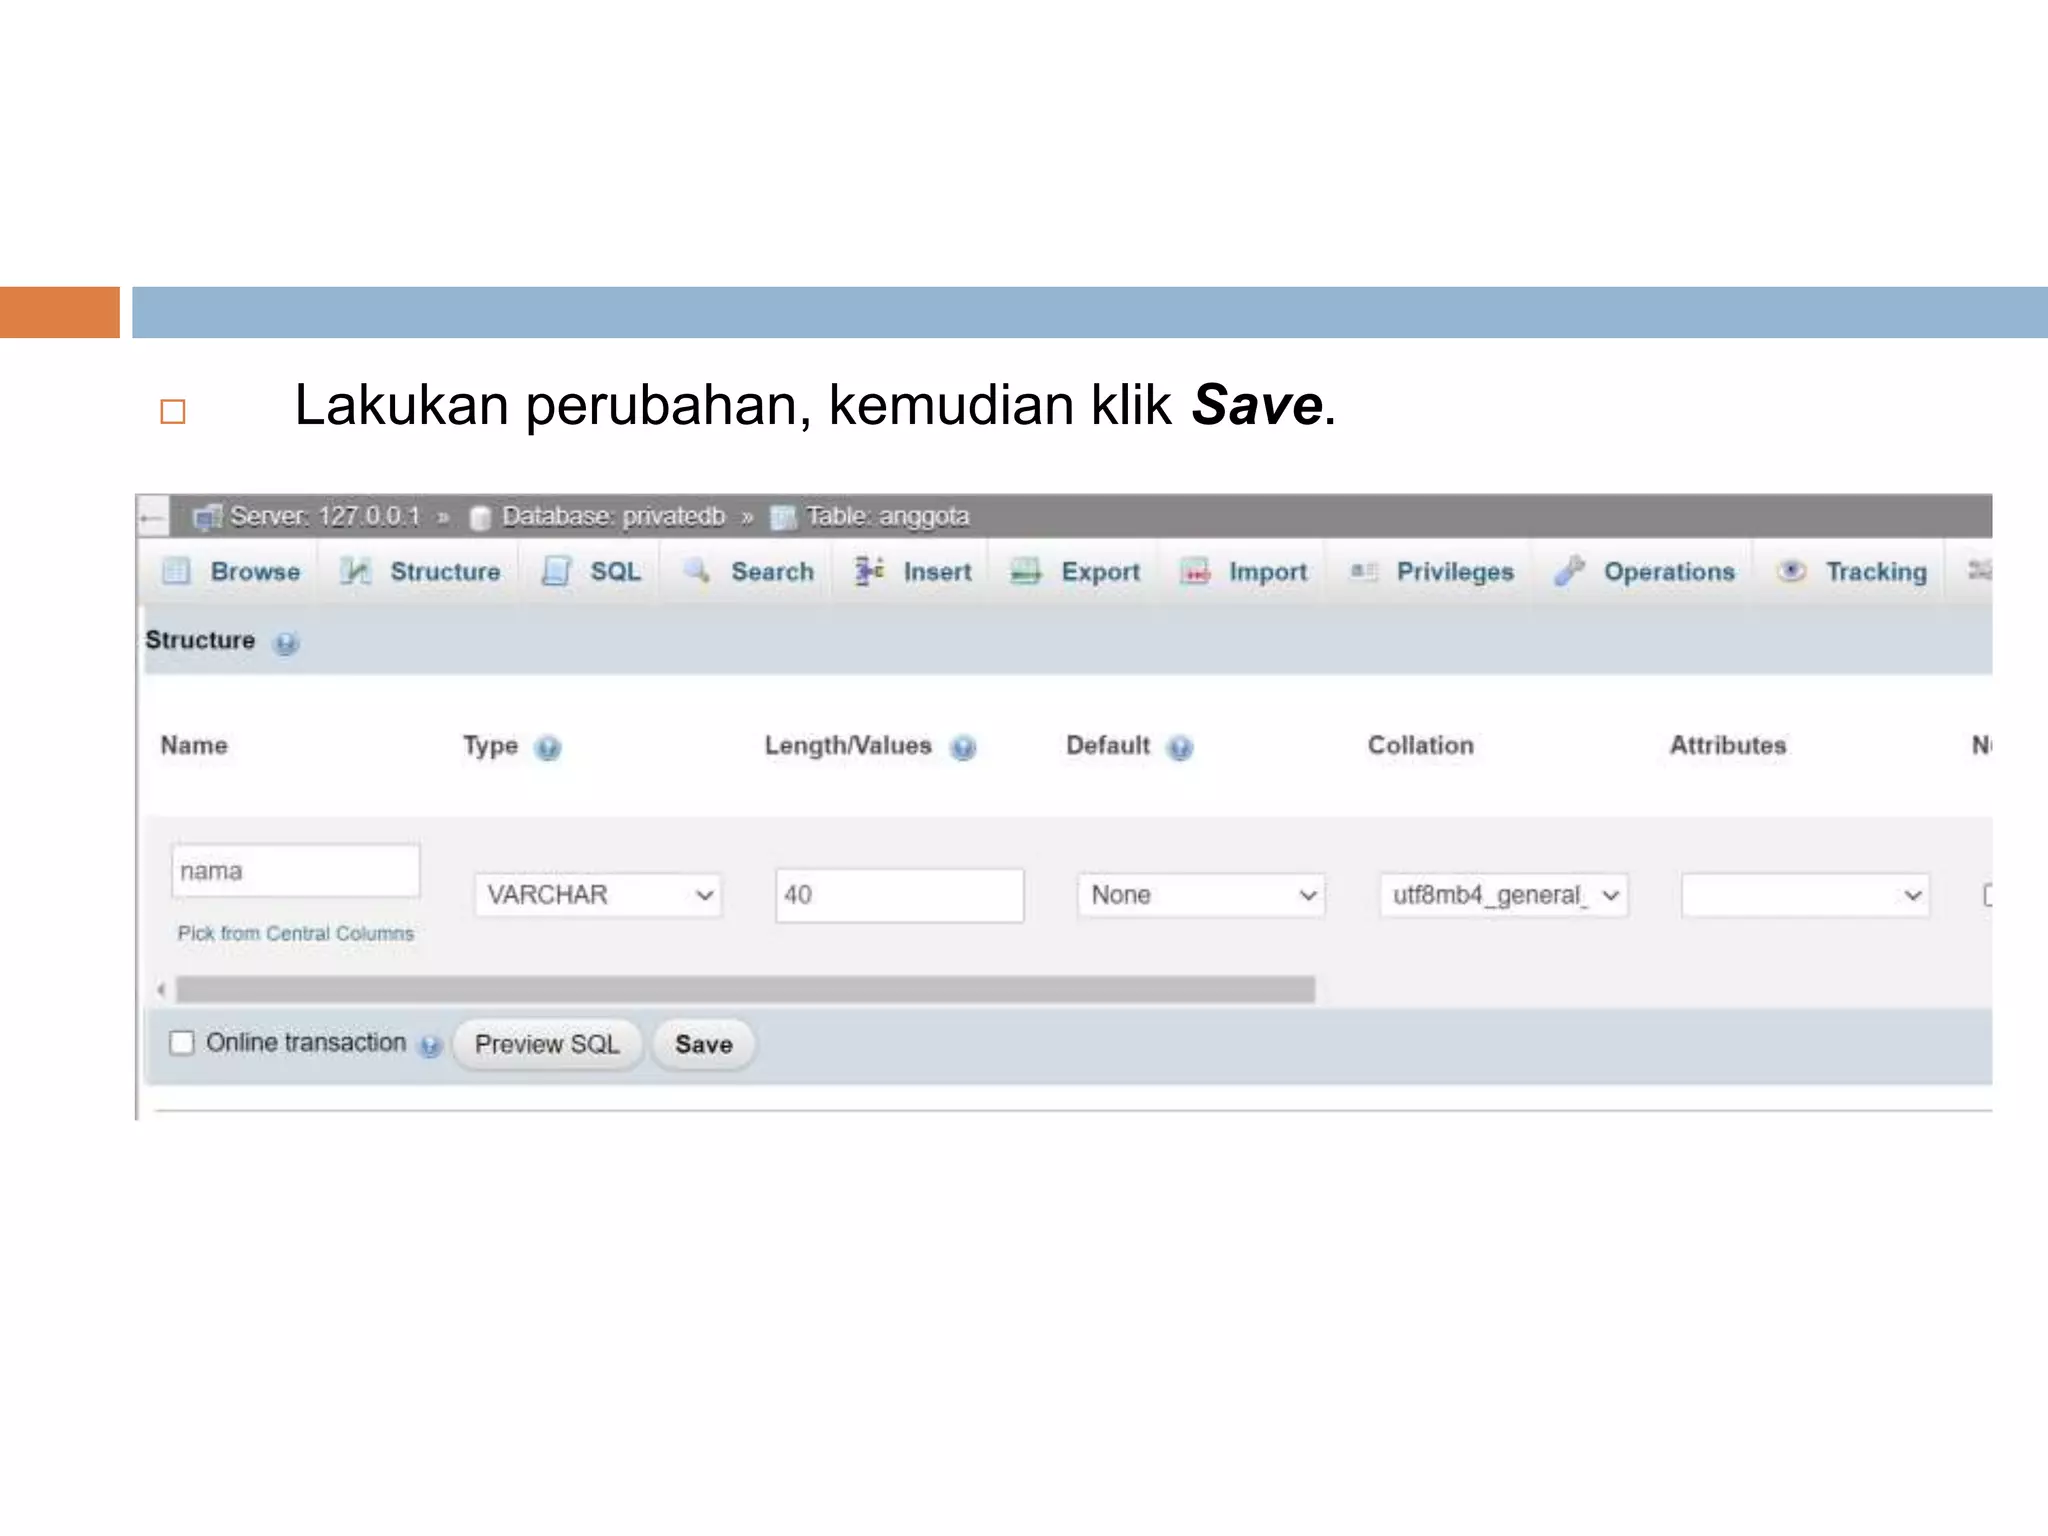
Task: Go to the Export tab
Action: point(1075,572)
